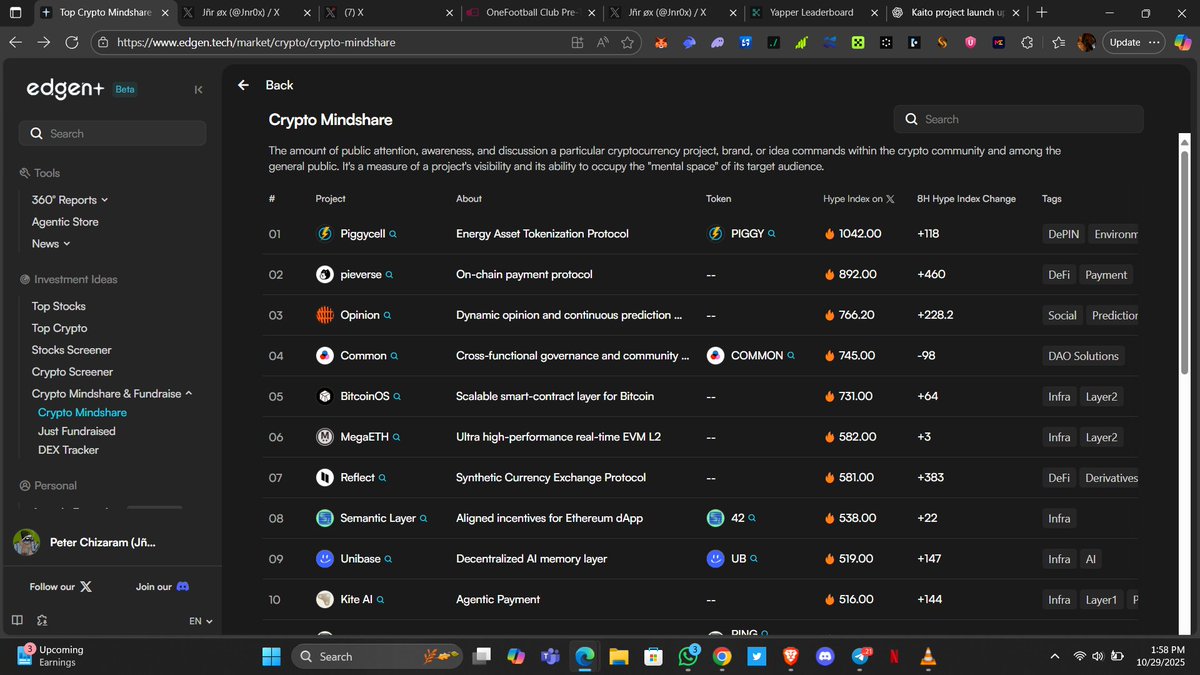Expand the News menu
Screen dimensions: 1200x675
[x=51, y=243]
